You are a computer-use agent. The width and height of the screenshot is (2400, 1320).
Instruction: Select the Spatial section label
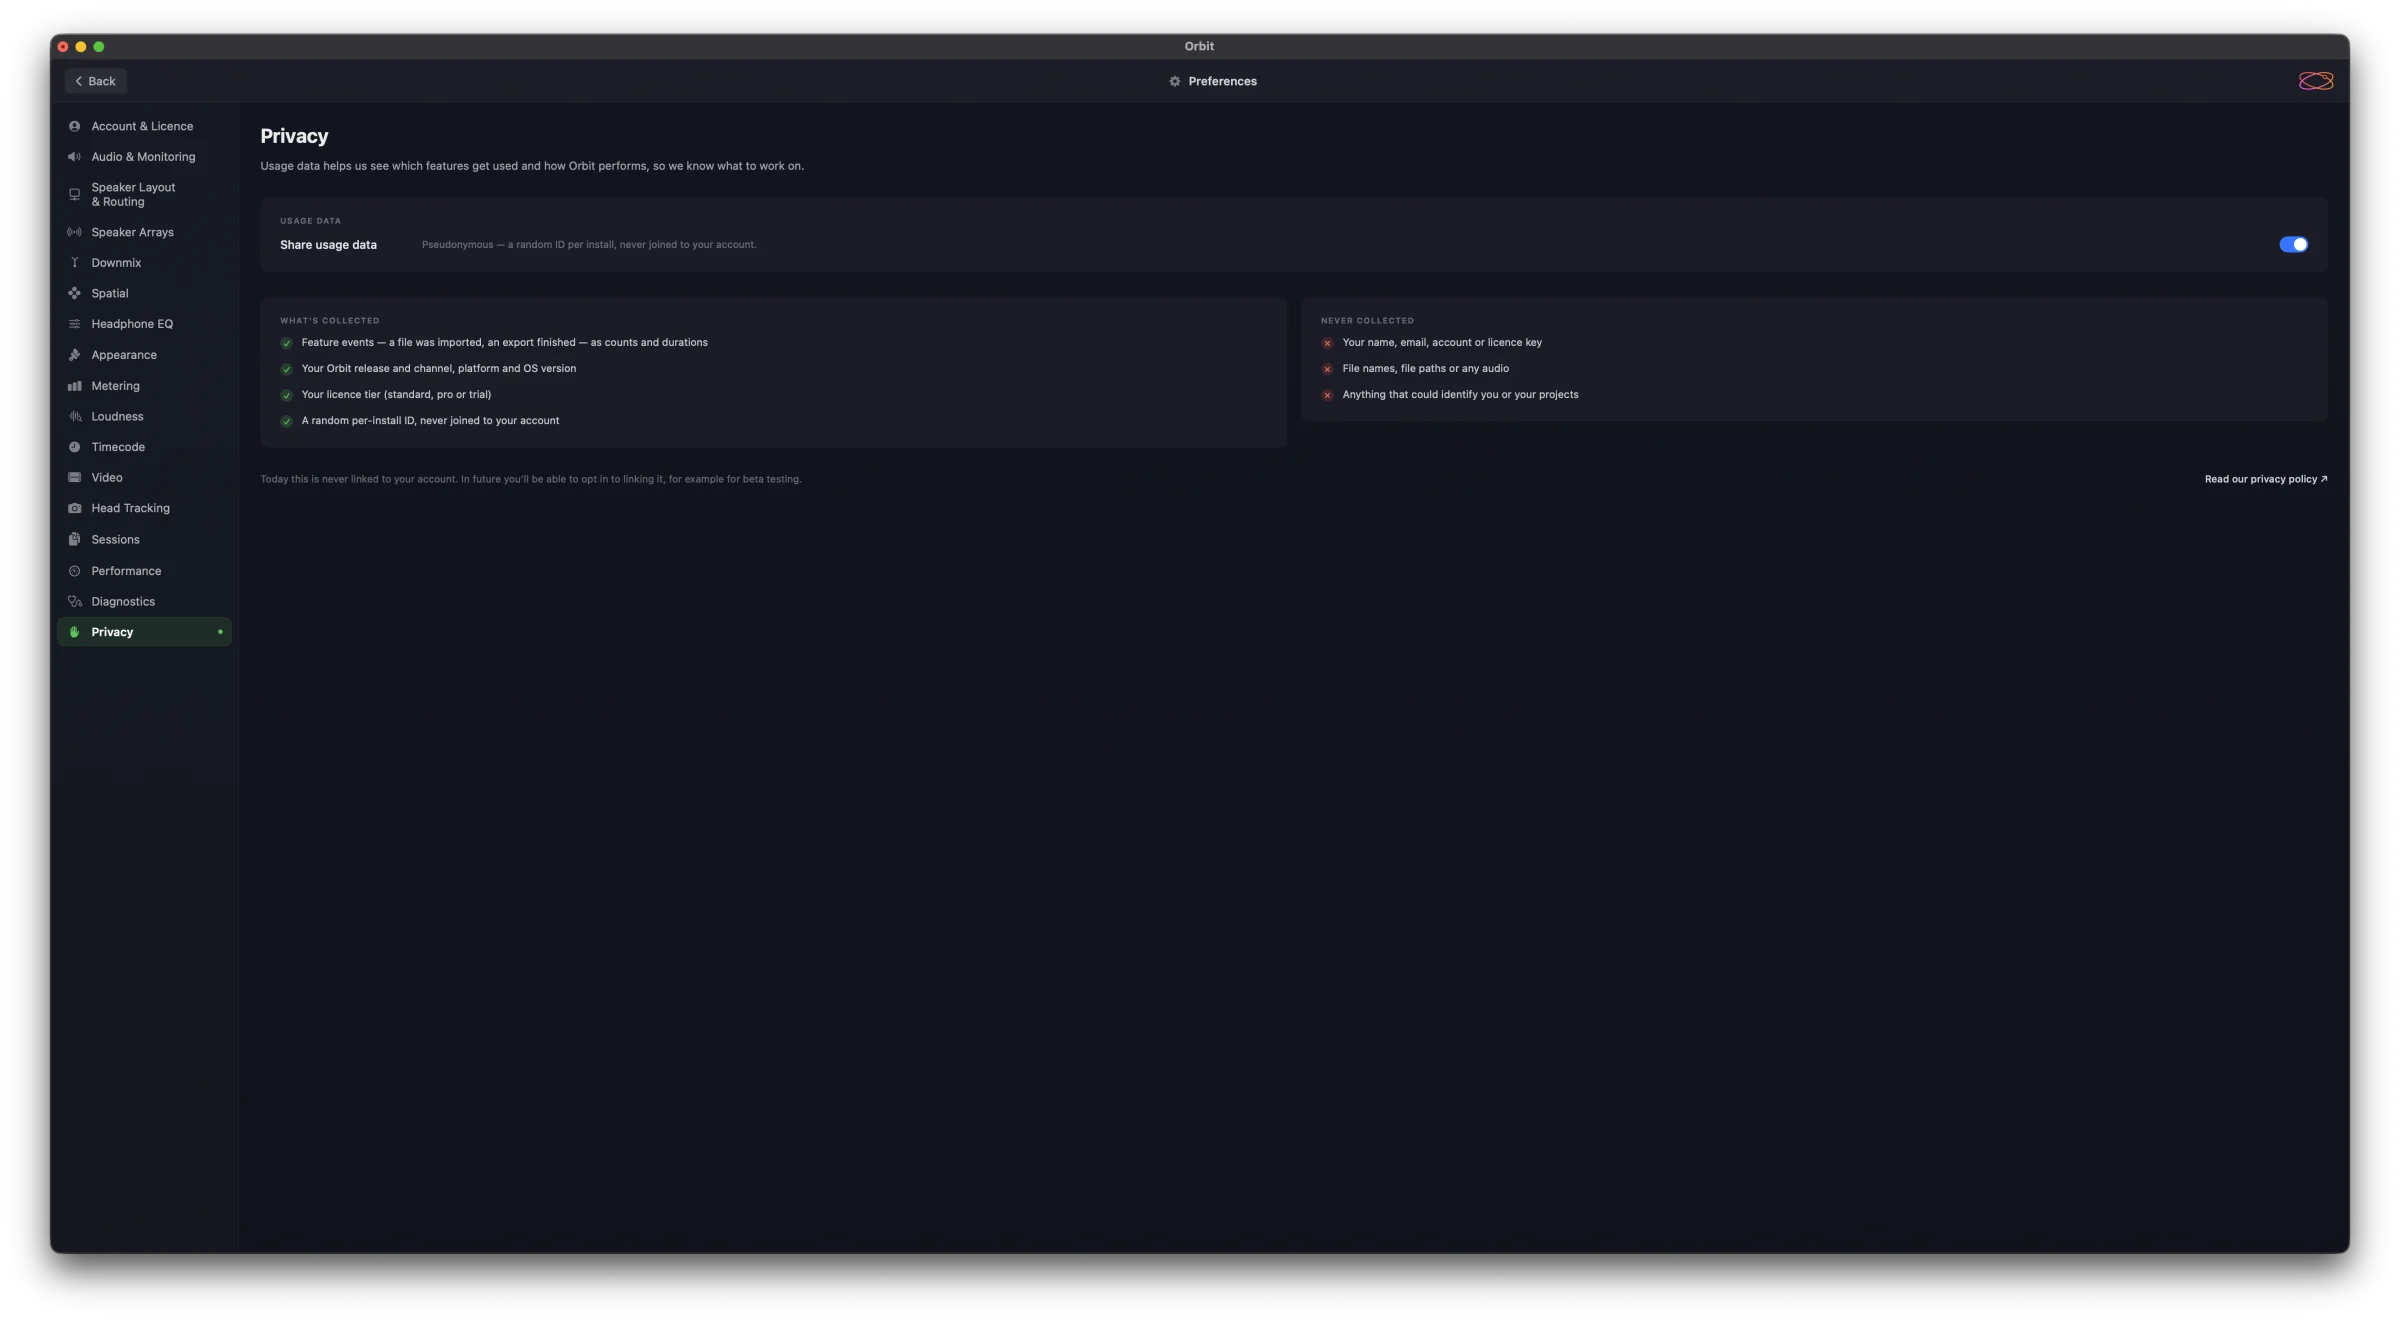pyautogui.click(x=110, y=293)
